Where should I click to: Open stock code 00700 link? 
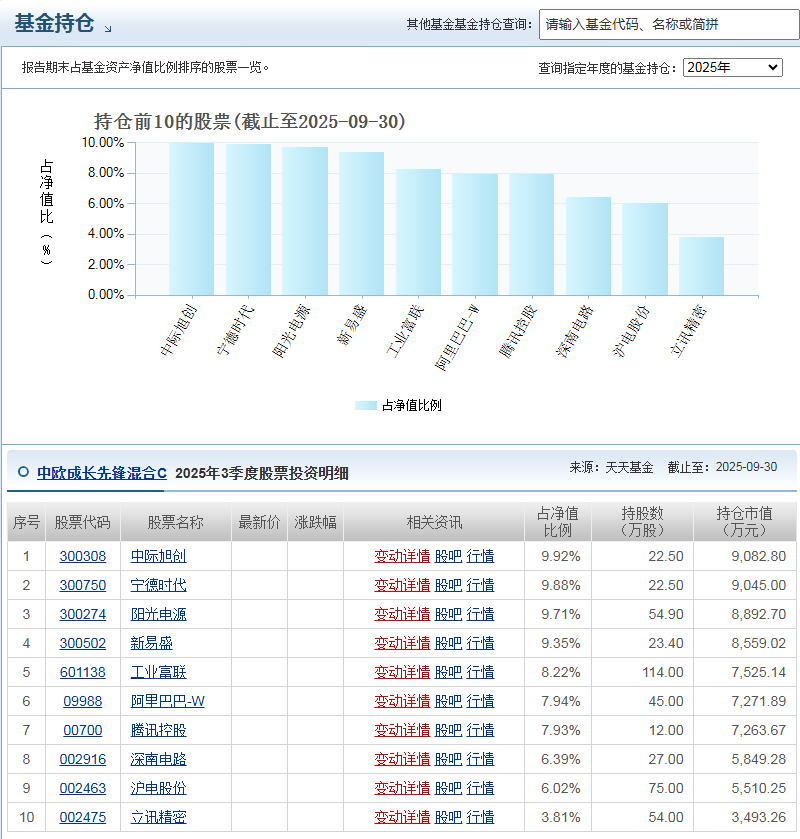click(82, 730)
